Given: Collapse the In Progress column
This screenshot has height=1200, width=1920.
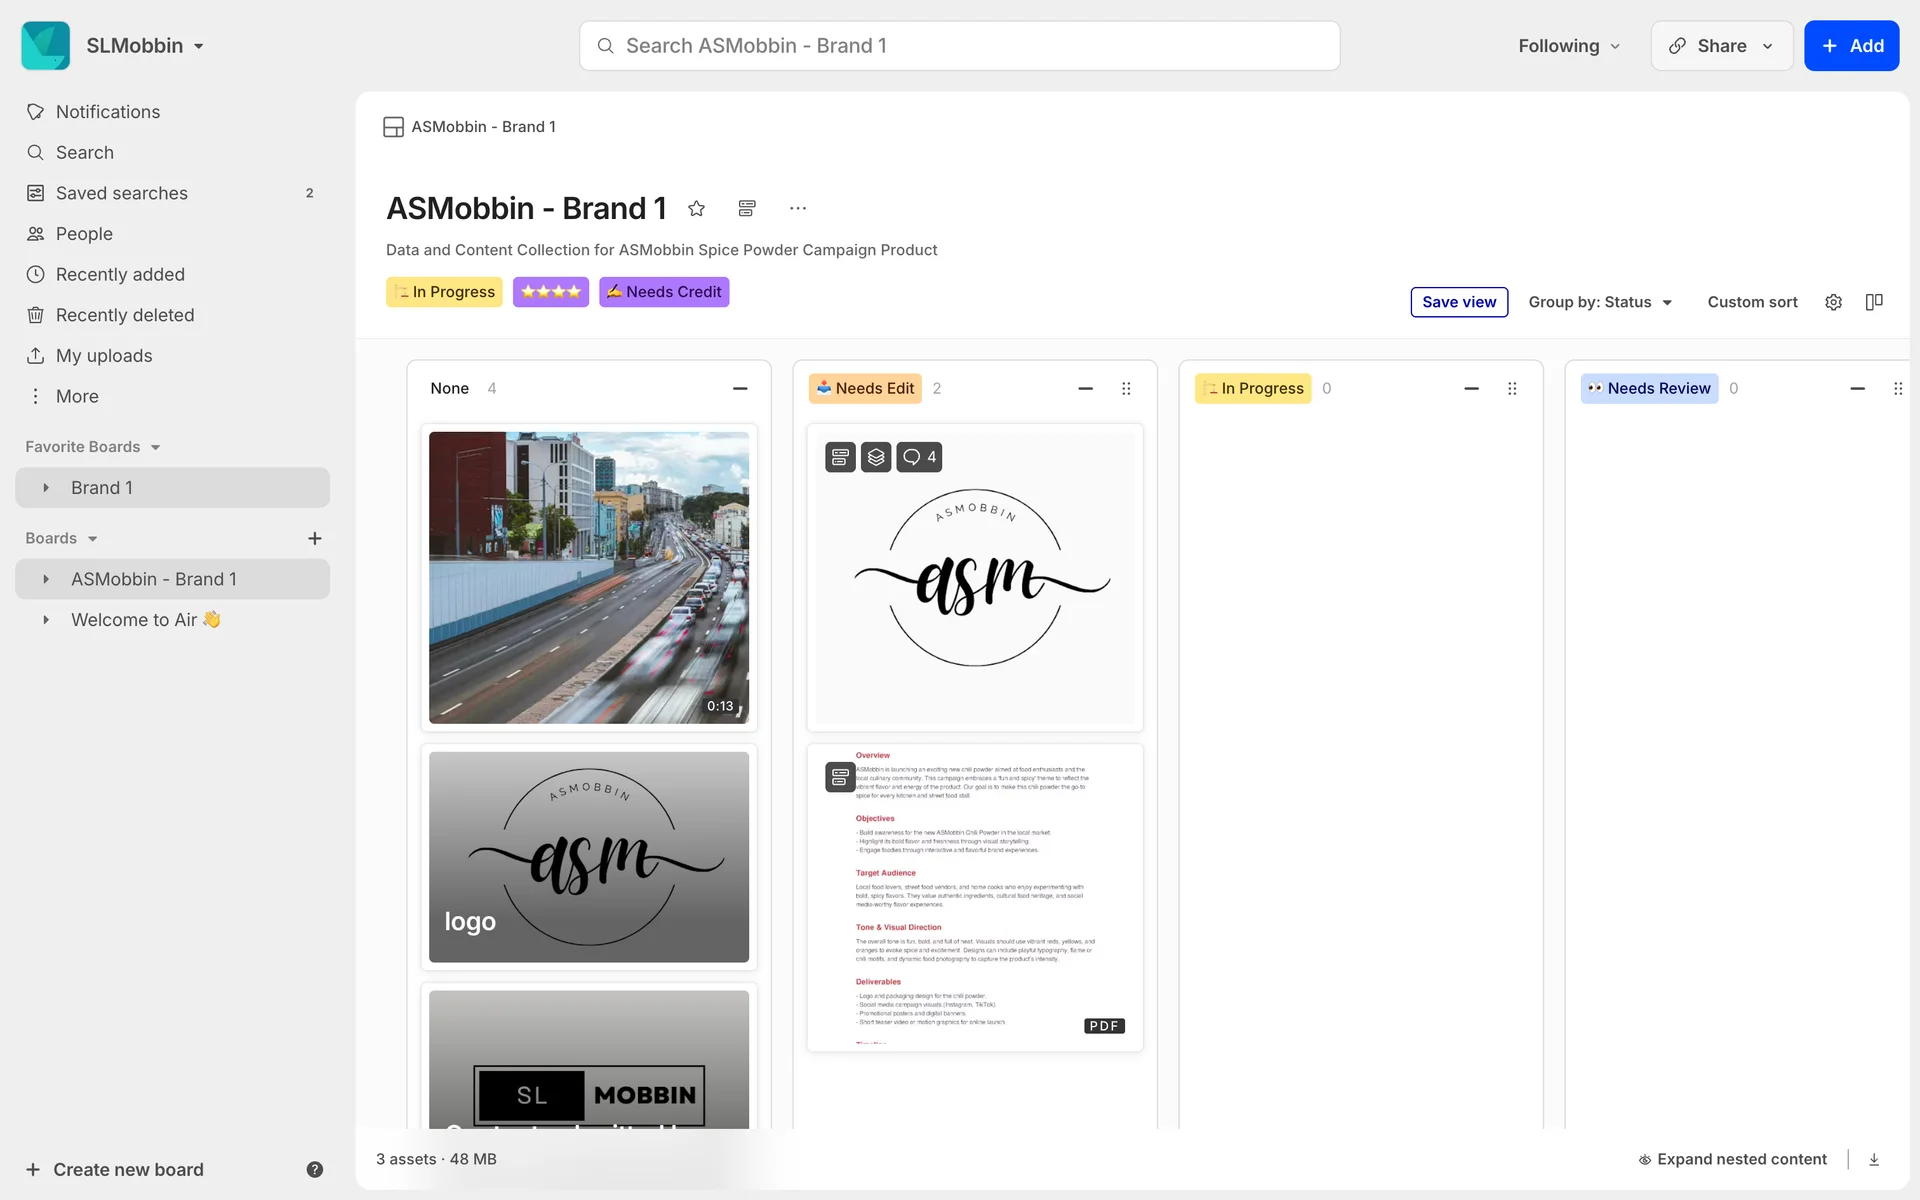Looking at the screenshot, I should (x=1471, y=388).
